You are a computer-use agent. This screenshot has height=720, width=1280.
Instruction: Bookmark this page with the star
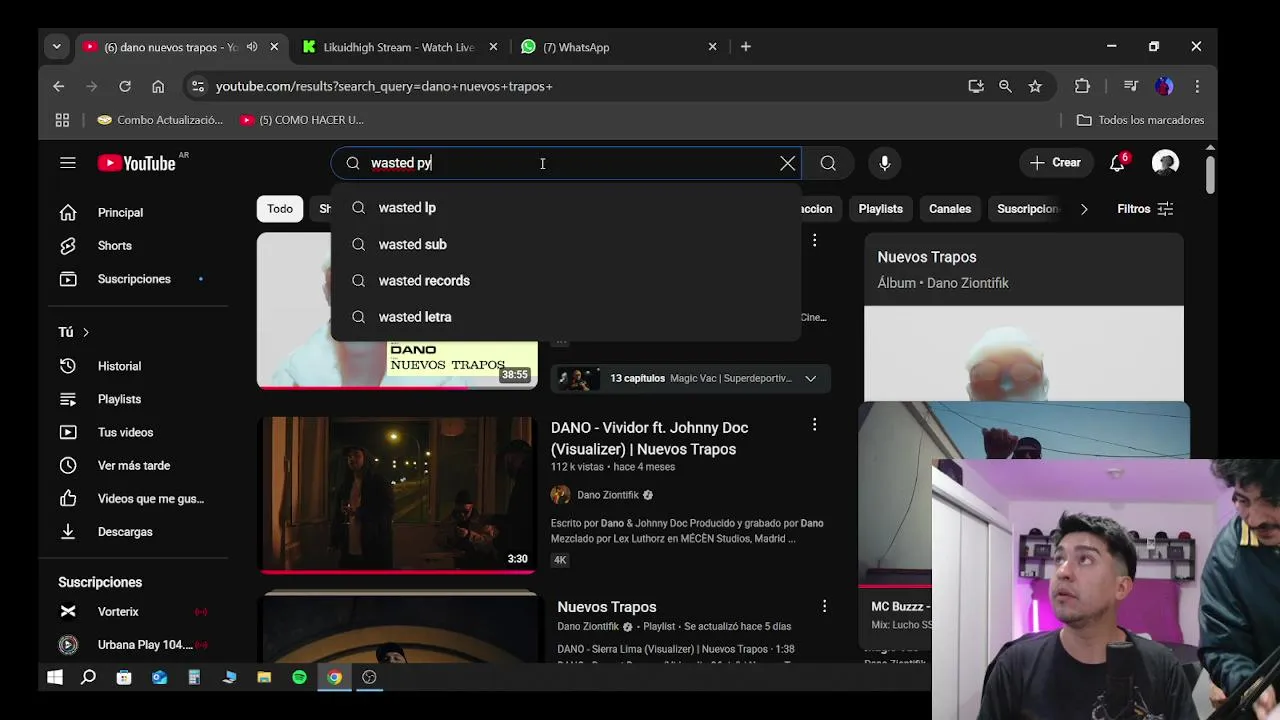pyautogui.click(x=1035, y=86)
